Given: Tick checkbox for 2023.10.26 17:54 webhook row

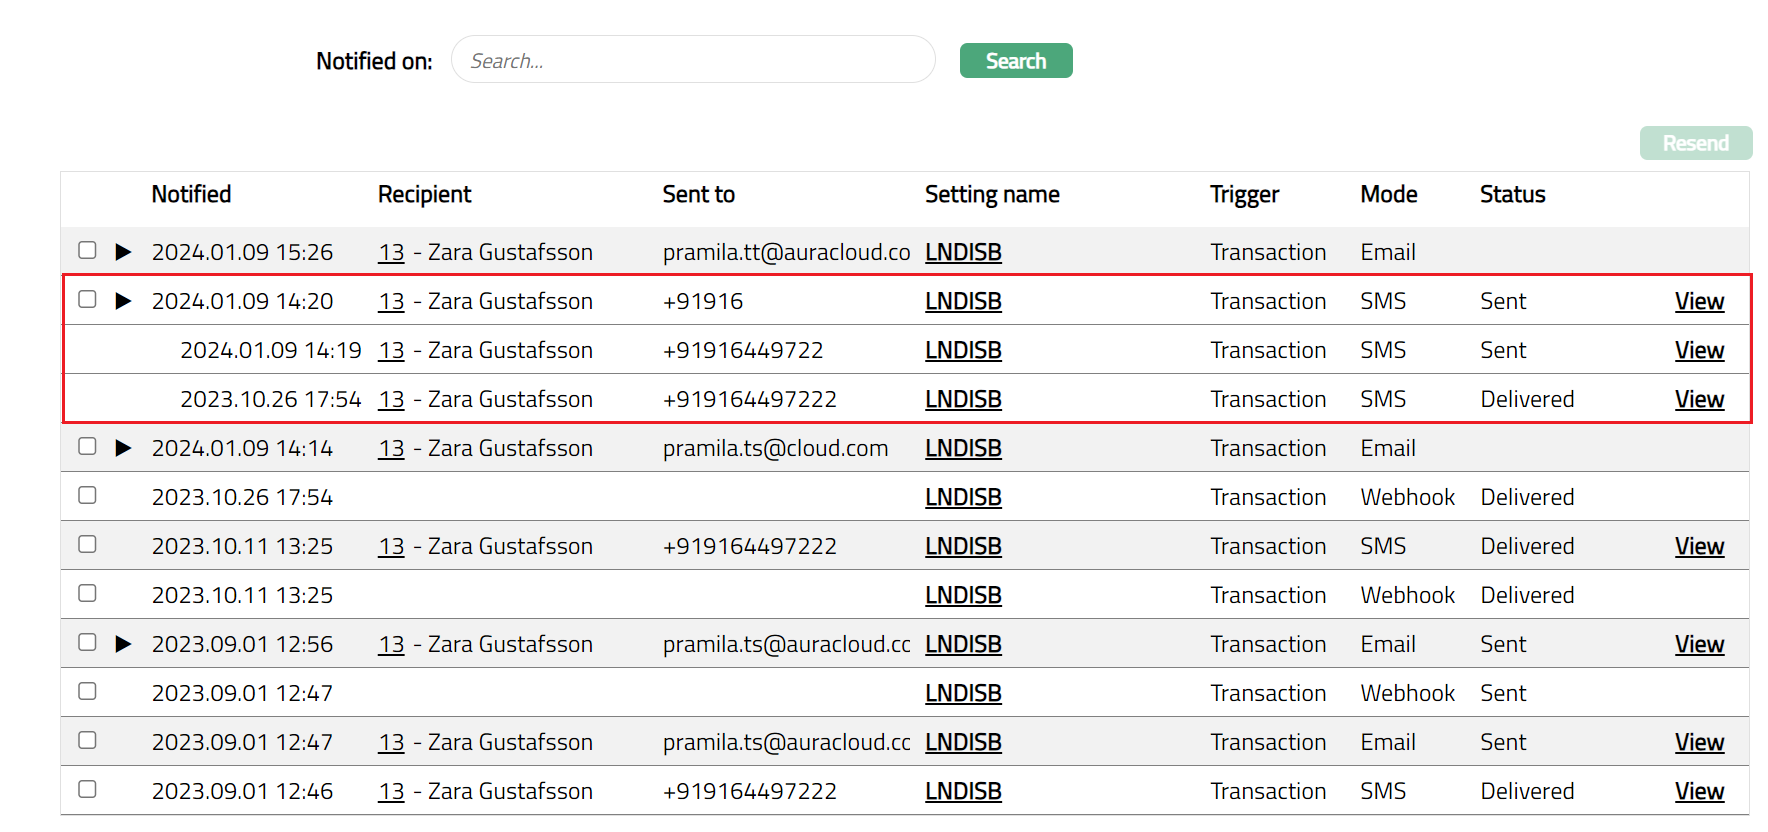Looking at the screenshot, I should pos(88,495).
